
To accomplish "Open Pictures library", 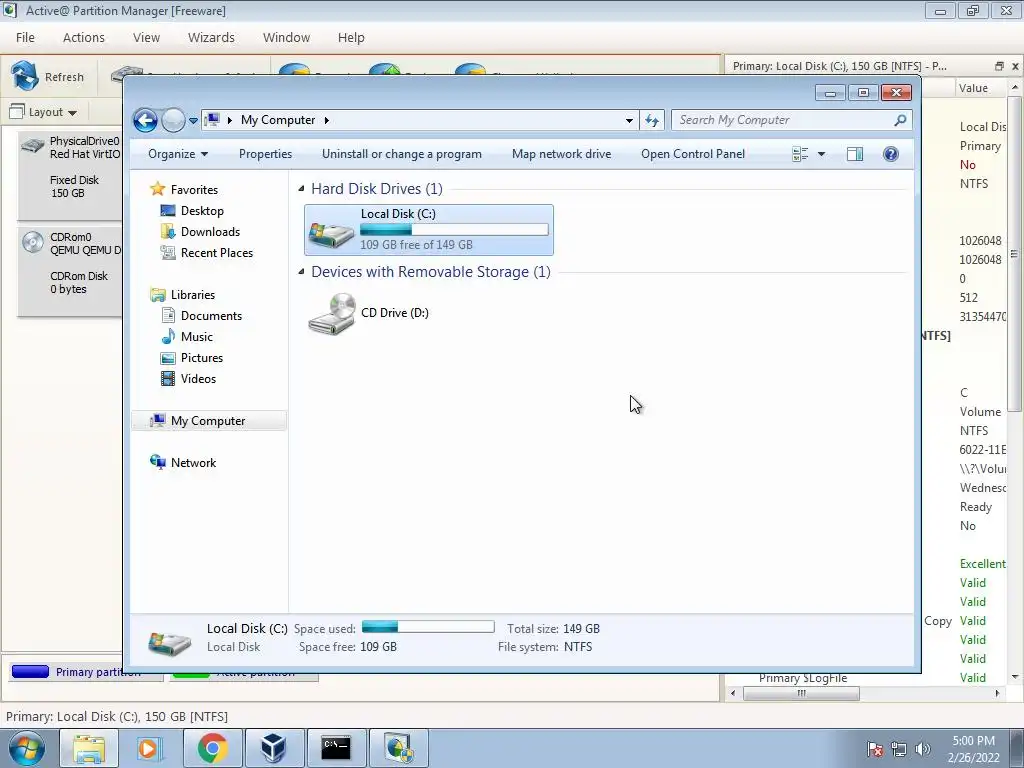I will point(202,358).
